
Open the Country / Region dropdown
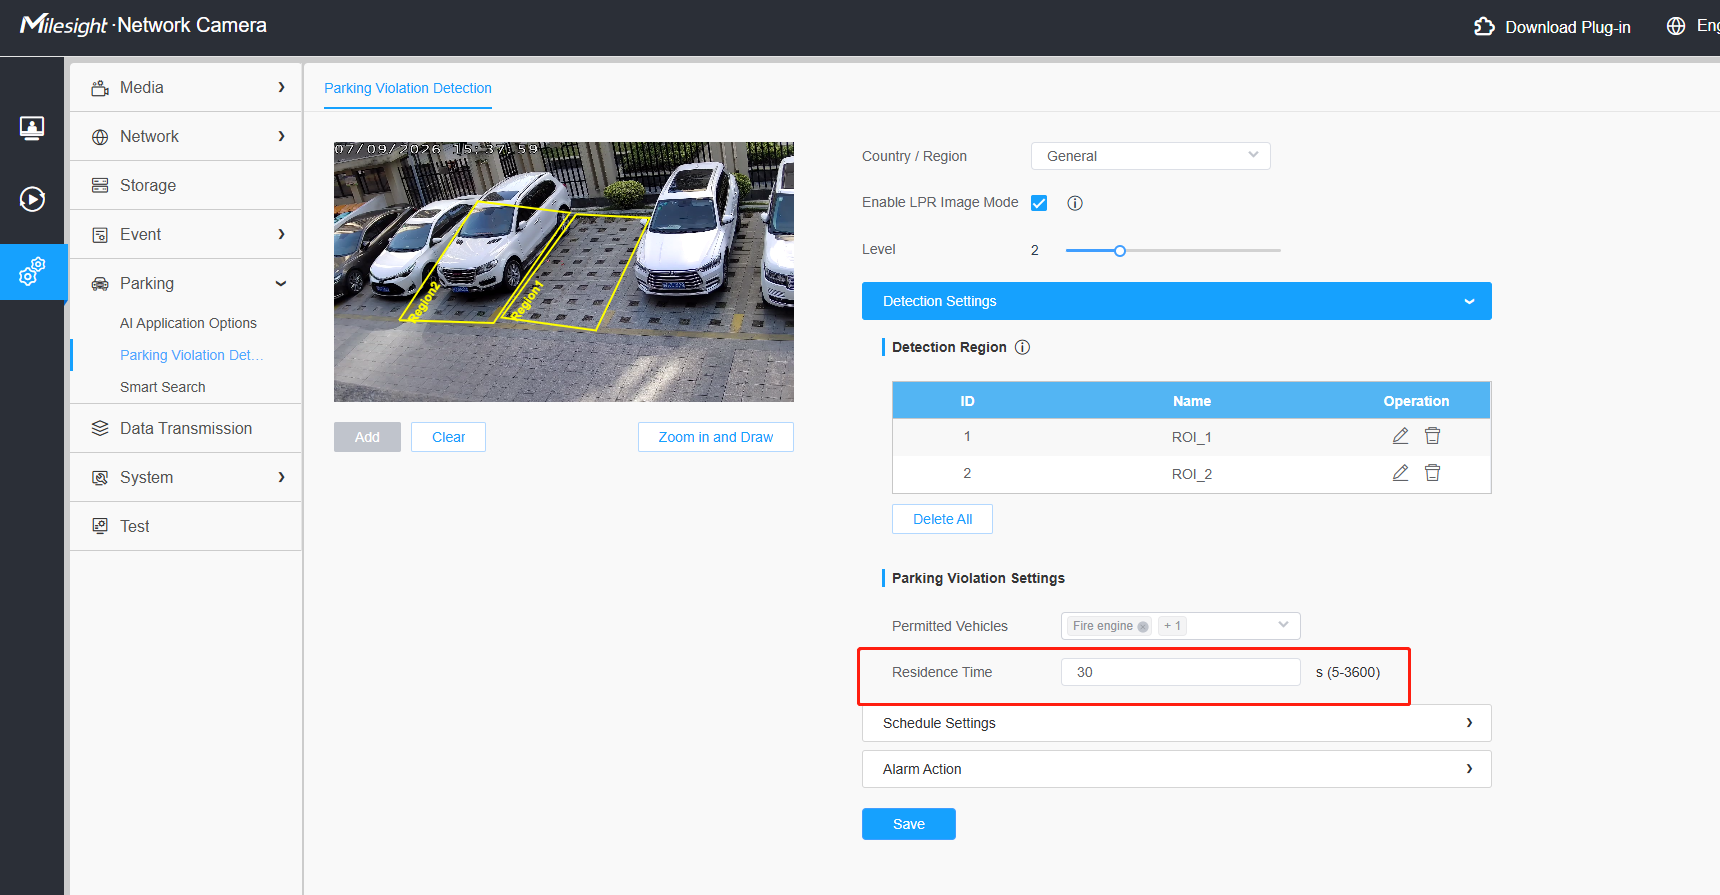click(1150, 156)
